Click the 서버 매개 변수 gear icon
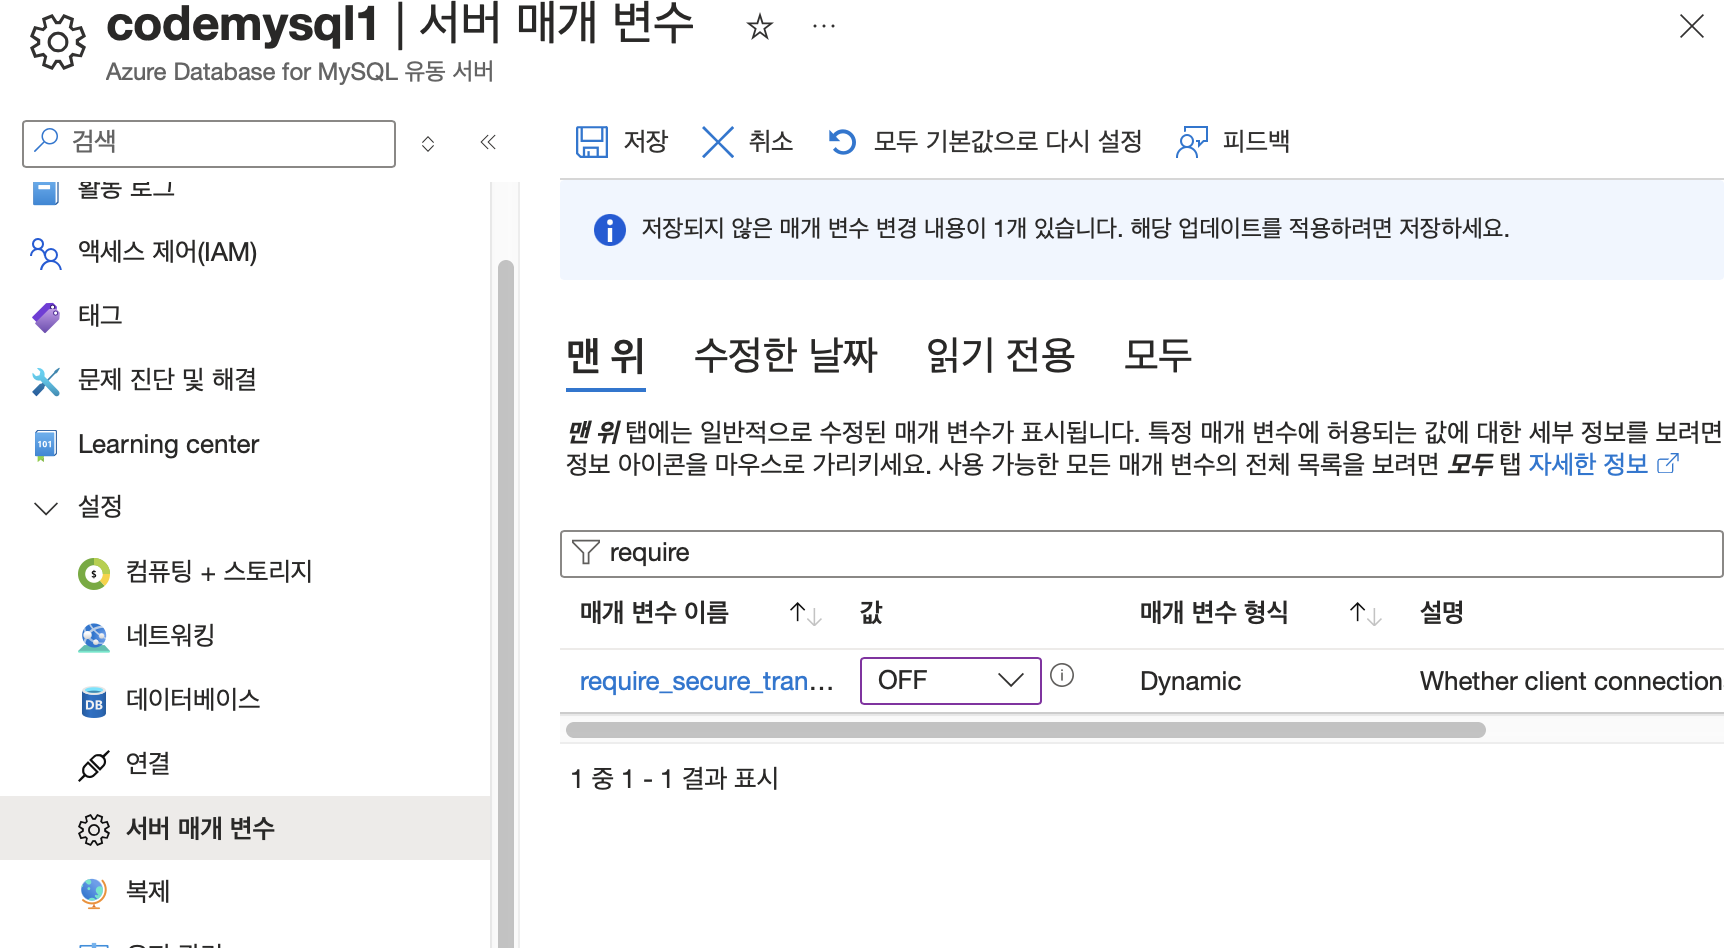This screenshot has width=1730, height=948. 94,829
